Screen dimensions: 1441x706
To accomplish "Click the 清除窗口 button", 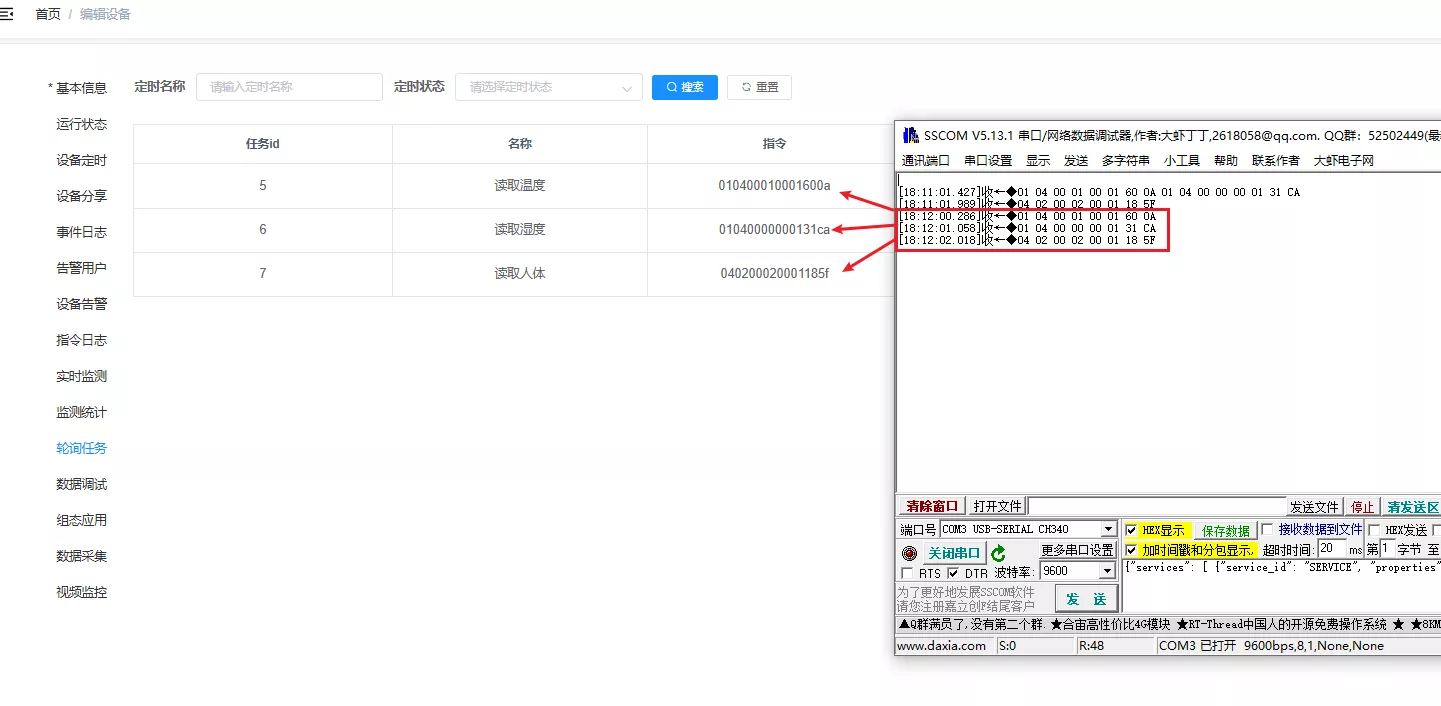I will [x=931, y=506].
